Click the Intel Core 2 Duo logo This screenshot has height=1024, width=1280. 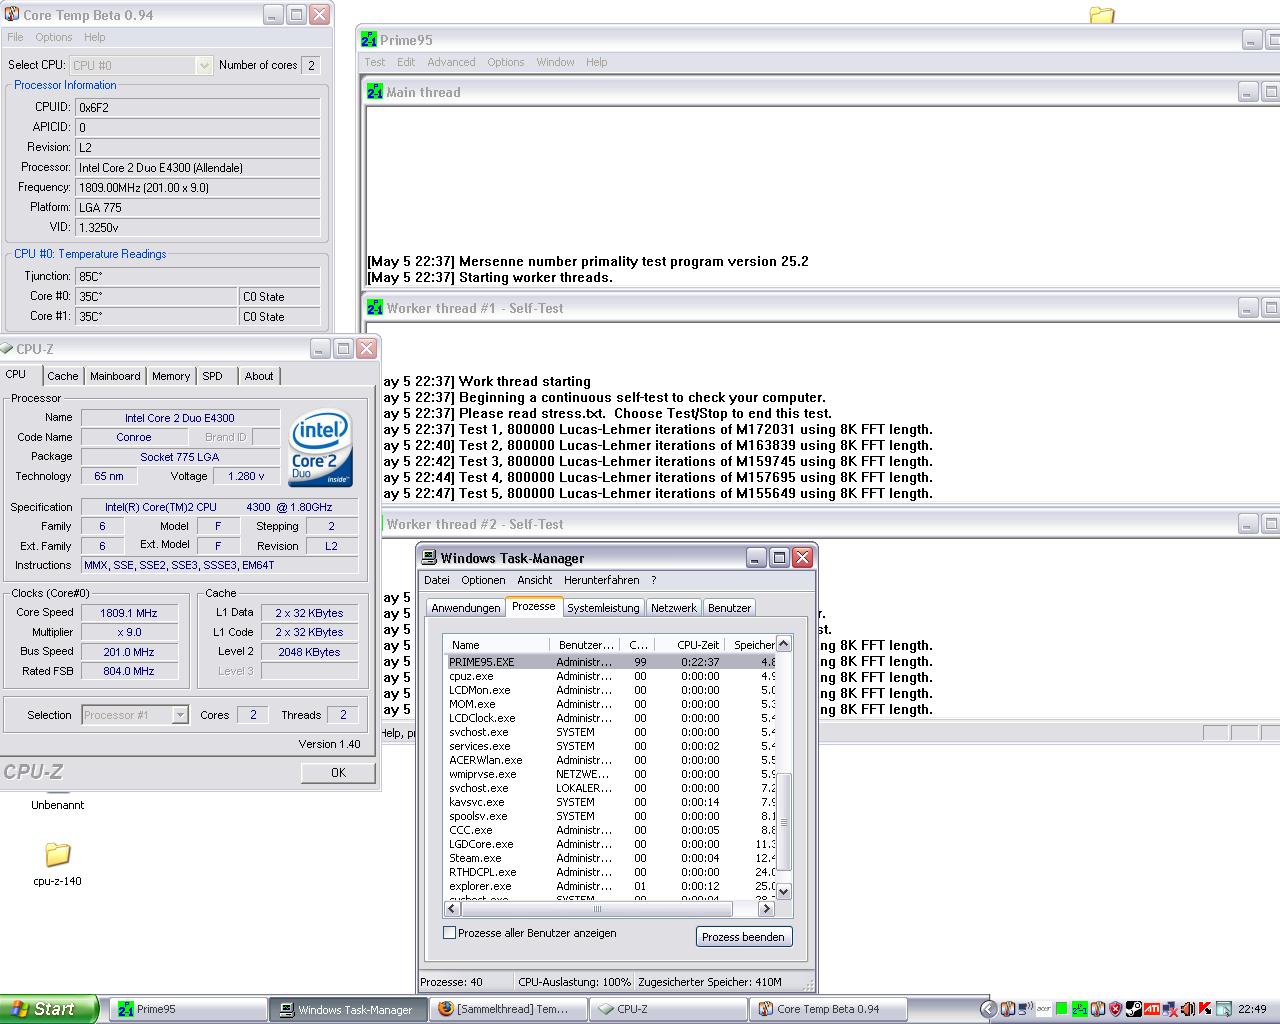point(321,449)
